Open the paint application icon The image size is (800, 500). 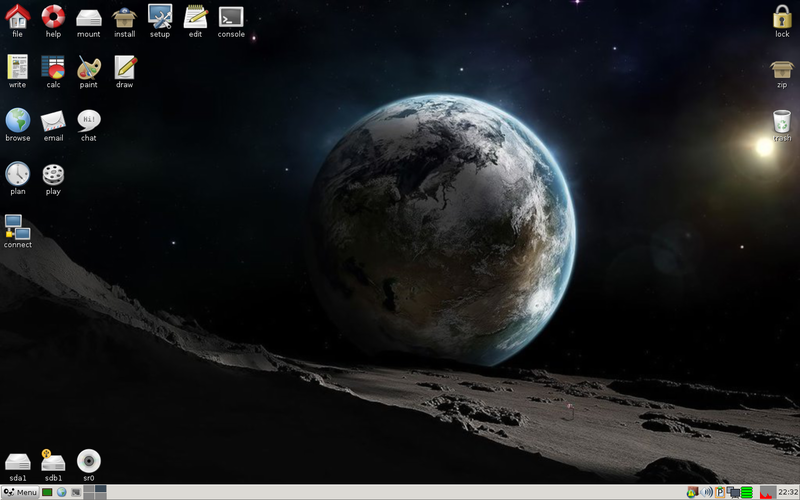[x=88, y=72]
